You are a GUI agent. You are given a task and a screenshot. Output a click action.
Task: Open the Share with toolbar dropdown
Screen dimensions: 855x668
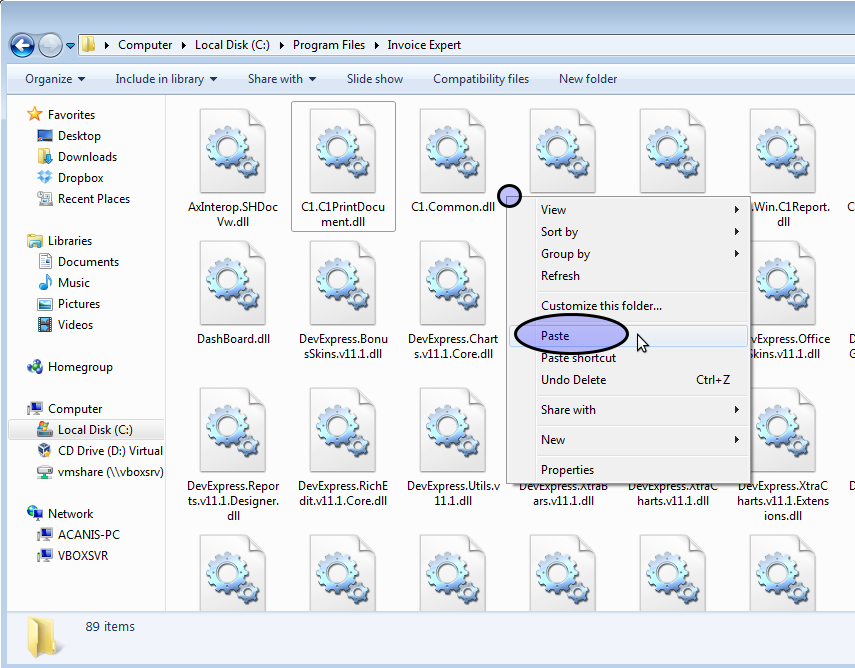click(281, 79)
